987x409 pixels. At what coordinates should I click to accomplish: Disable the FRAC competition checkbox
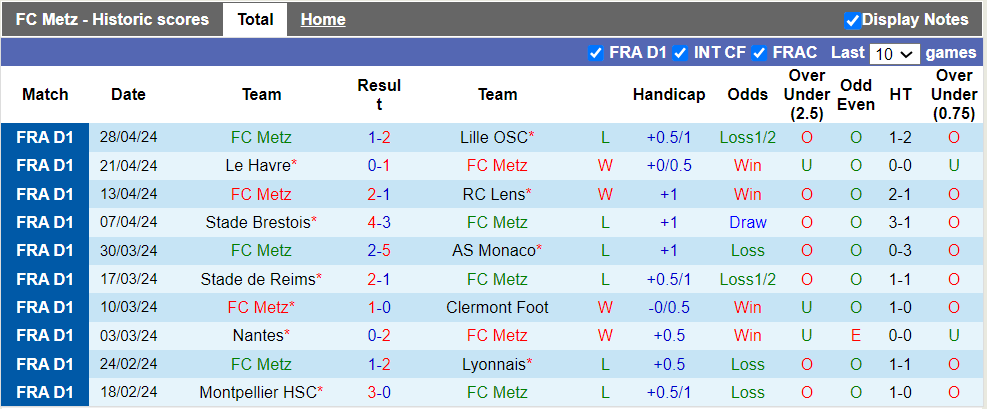pos(760,53)
